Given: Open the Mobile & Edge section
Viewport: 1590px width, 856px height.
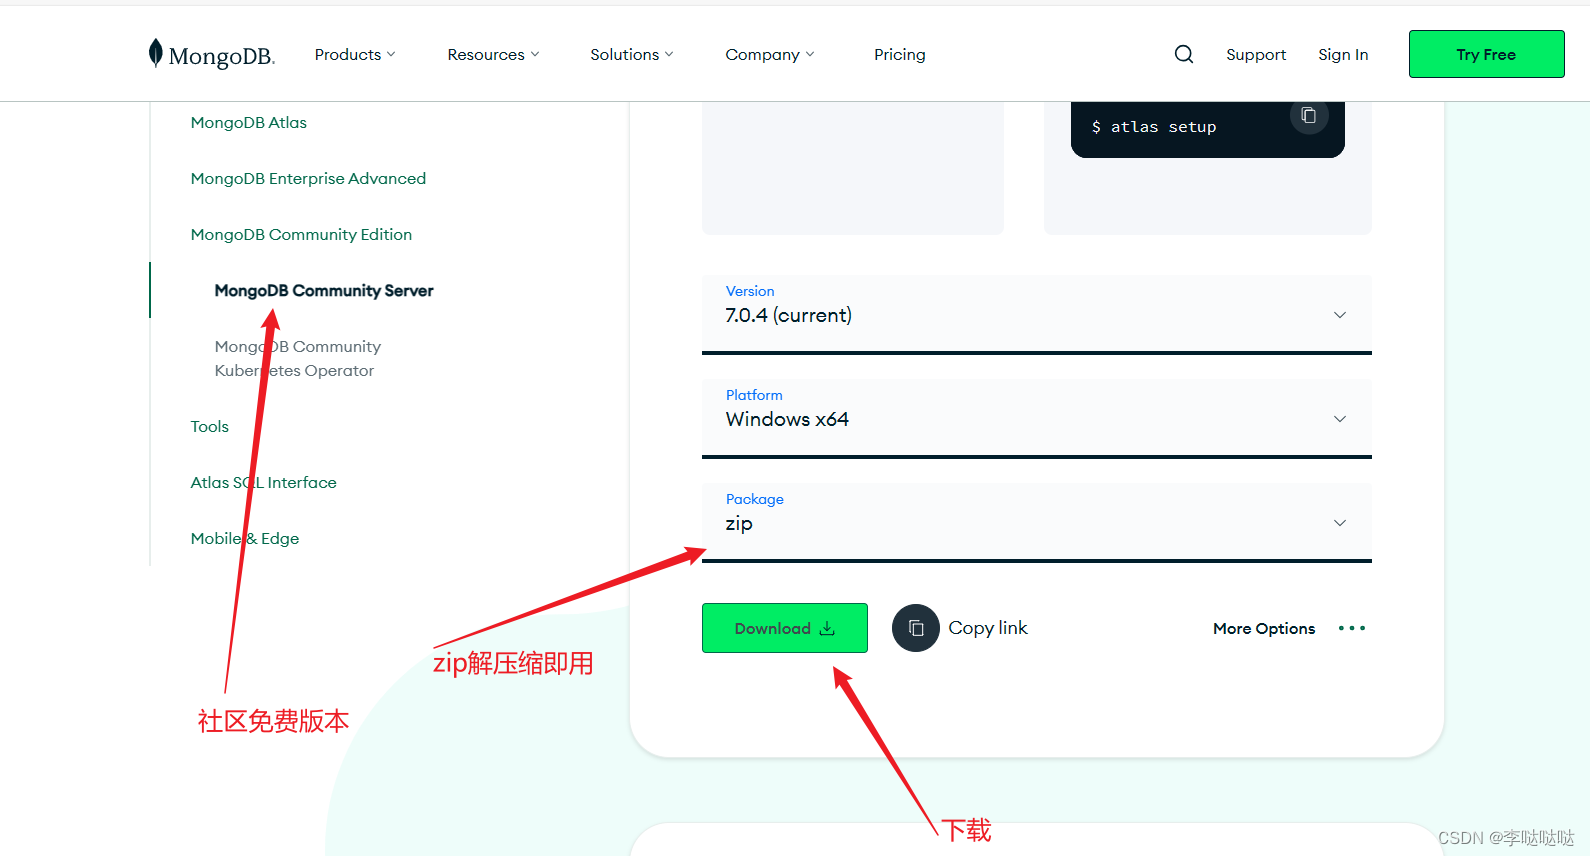Looking at the screenshot, I should pyautogui.click(x=245, y=538).
